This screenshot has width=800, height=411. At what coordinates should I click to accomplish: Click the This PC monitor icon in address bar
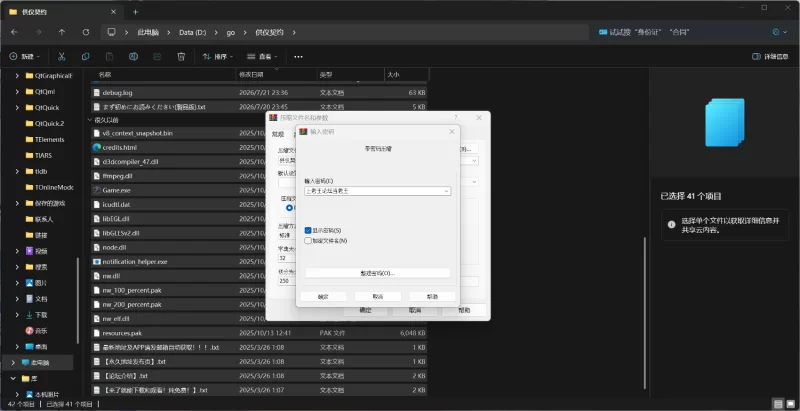click(111, 32)
